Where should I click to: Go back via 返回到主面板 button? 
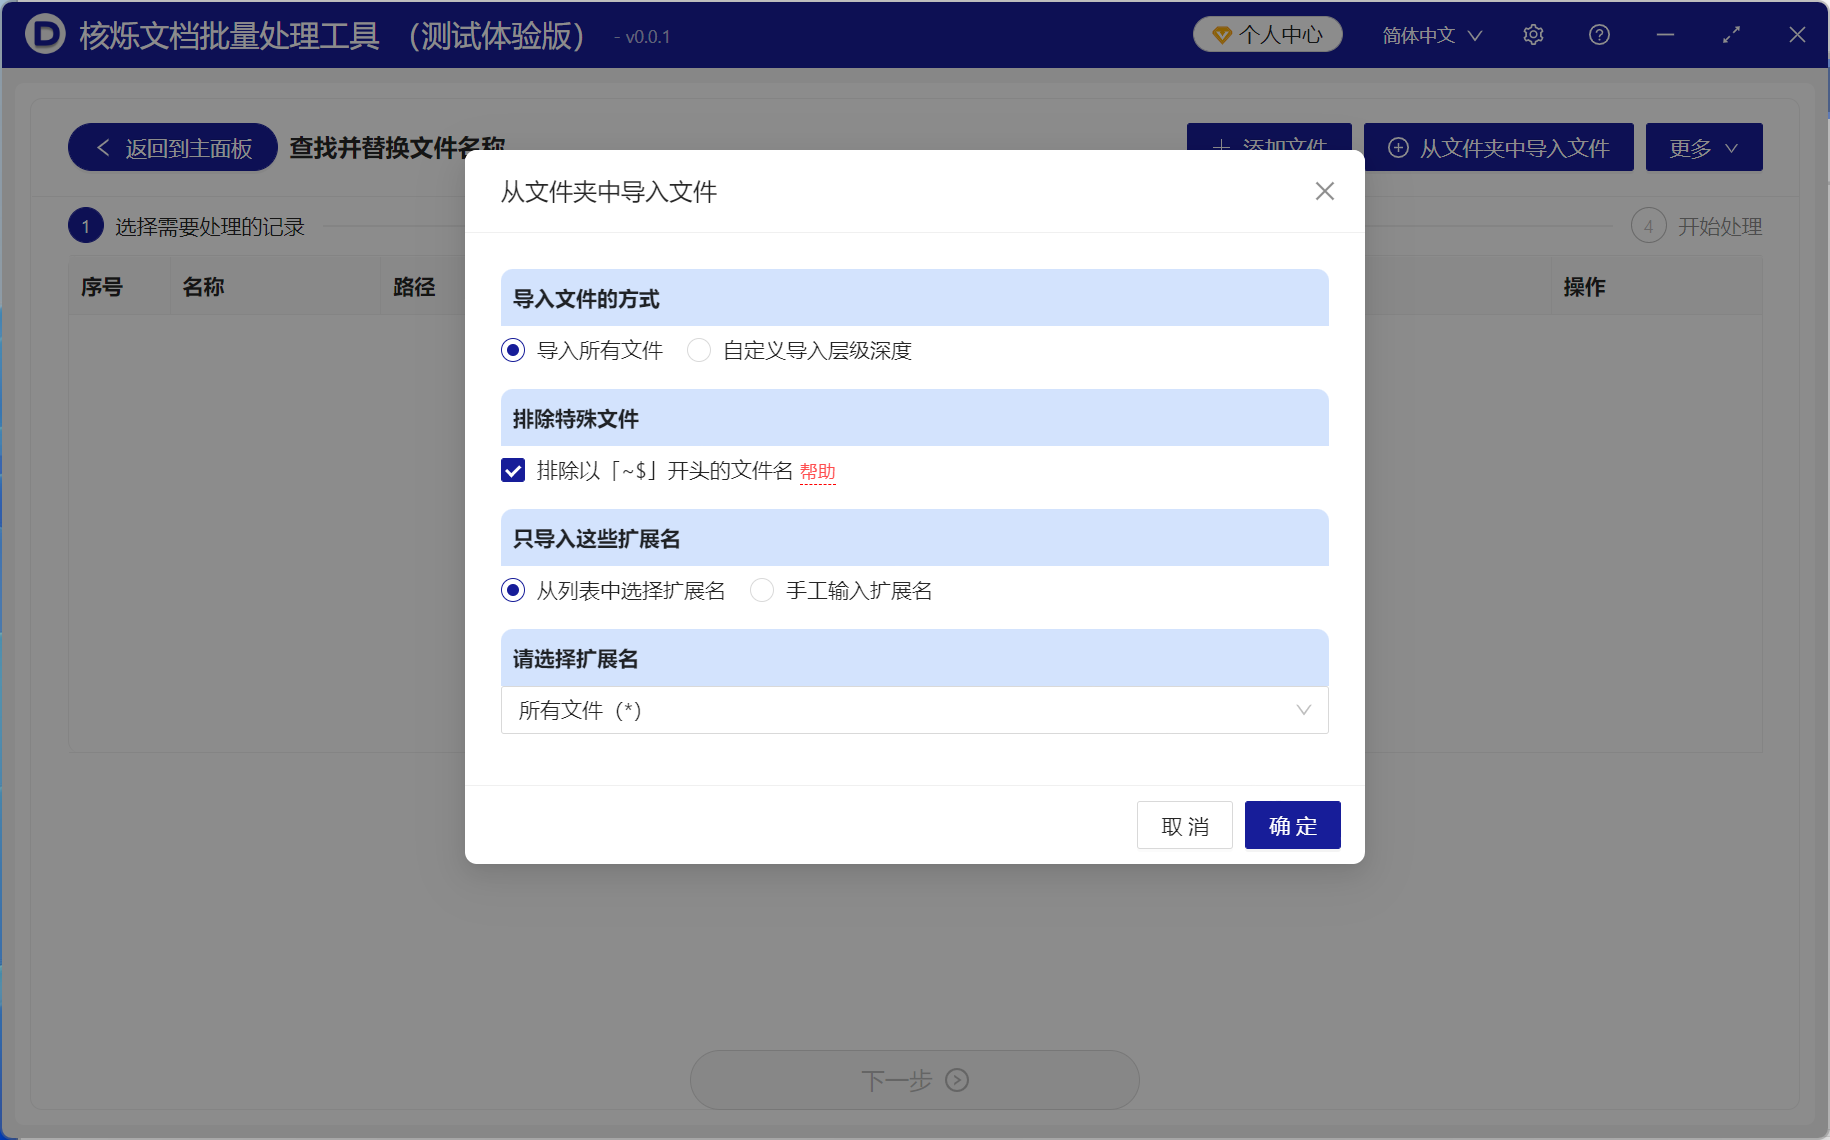tap(173, 148)
